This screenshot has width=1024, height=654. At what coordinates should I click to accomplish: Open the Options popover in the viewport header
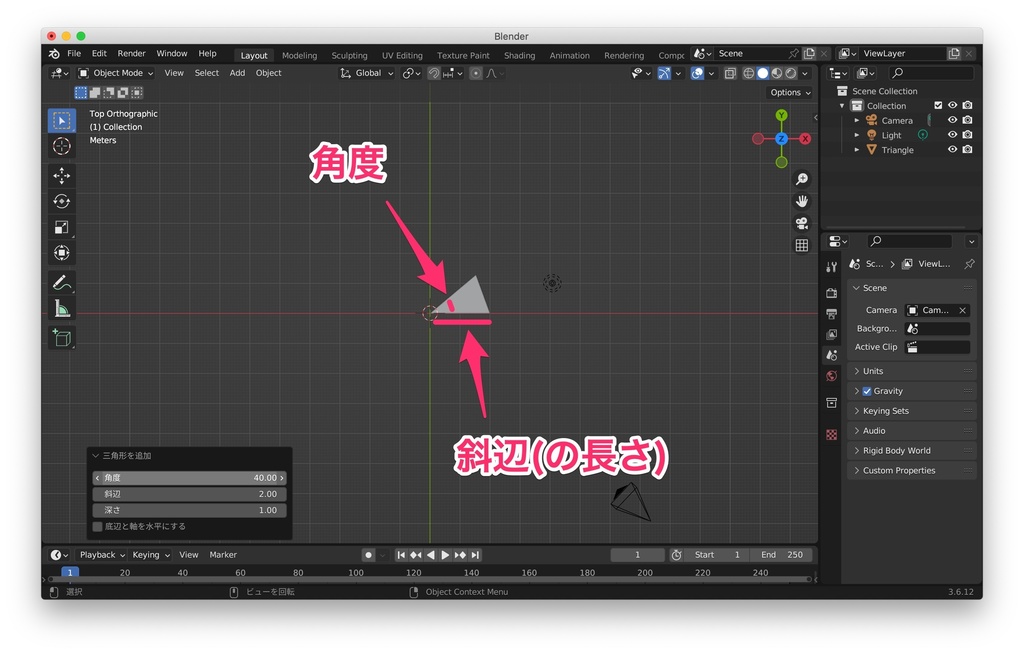[789, 91]
